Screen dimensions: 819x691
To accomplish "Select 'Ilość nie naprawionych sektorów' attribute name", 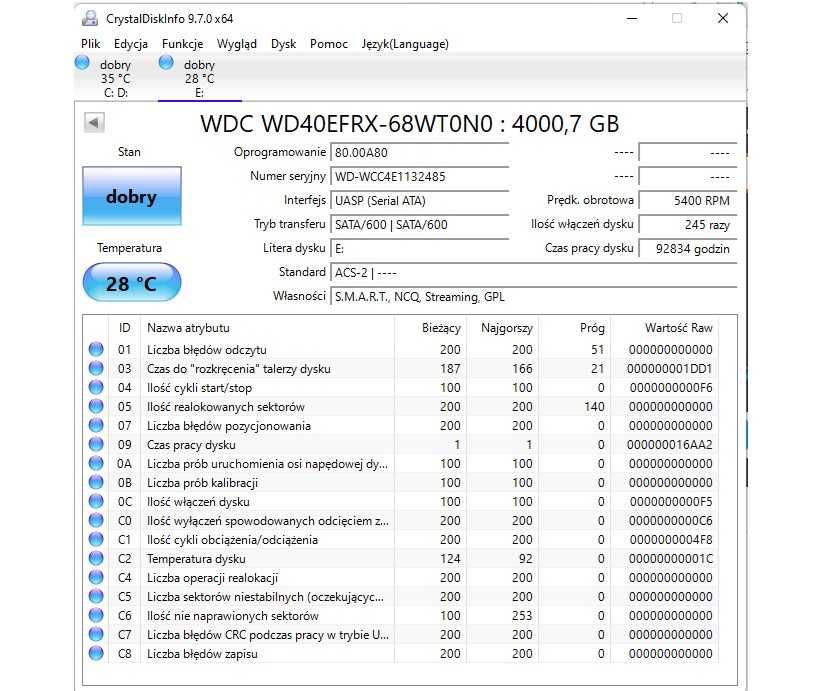I will pyautogui.click(x=233, y=616).
